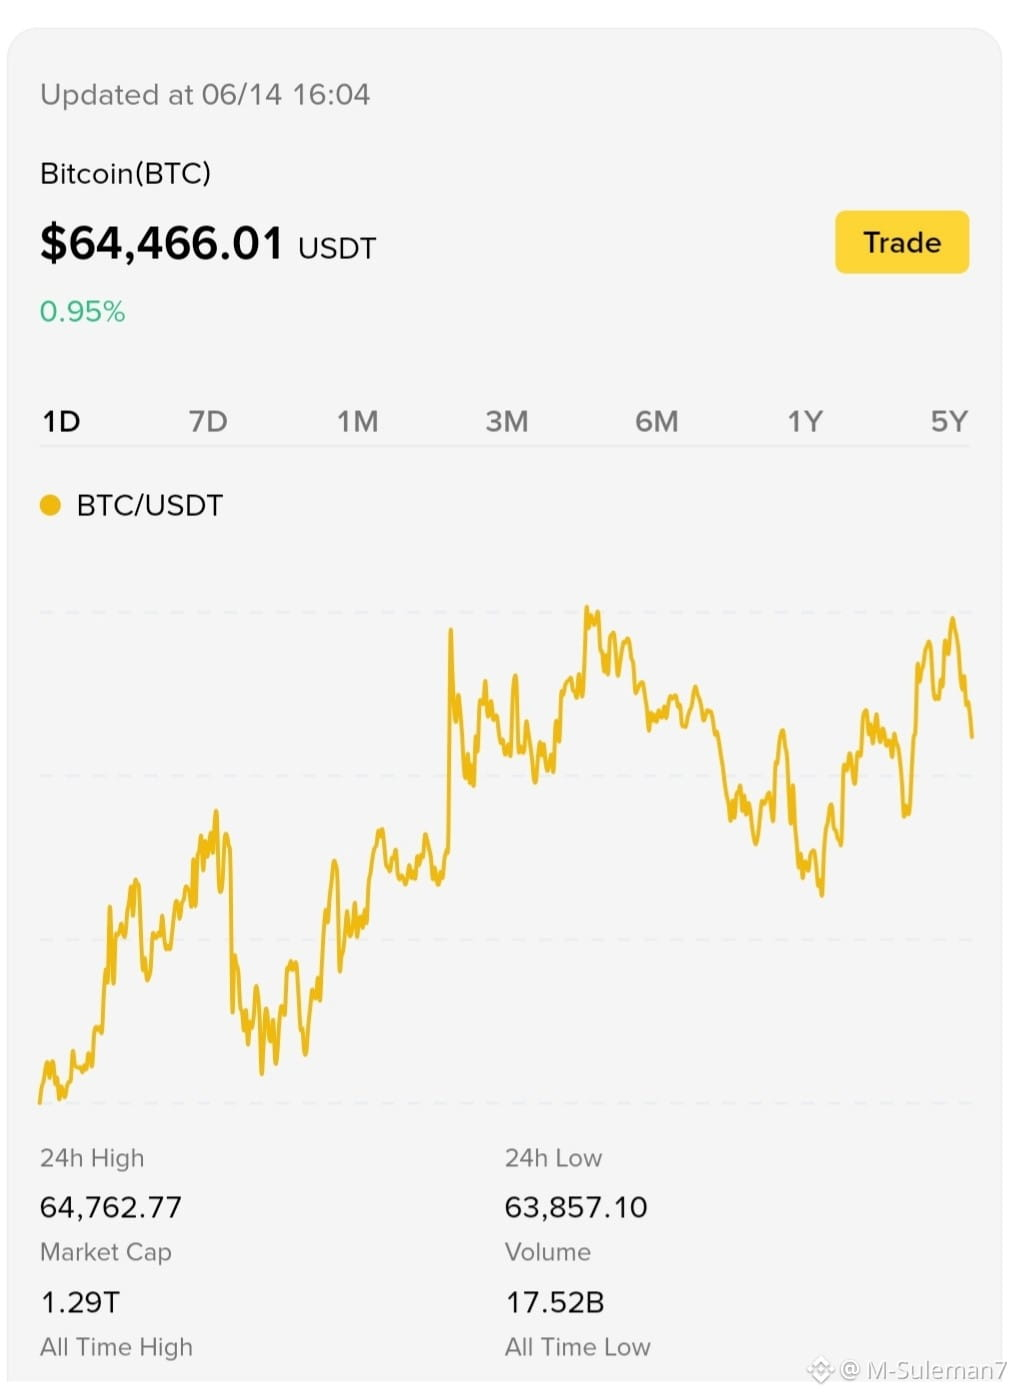Switch to the 1M timeframe tab
This screenshot has width=1015, height=1395.
click(x=357, y=421)
